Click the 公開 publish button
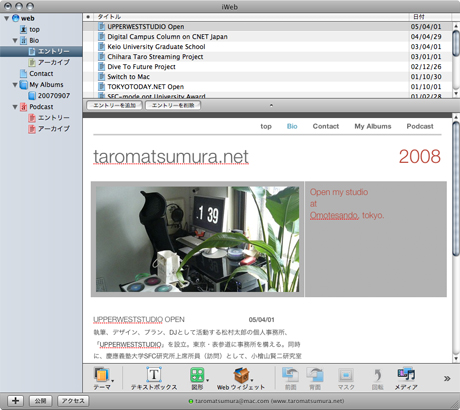 click(41, 401)
